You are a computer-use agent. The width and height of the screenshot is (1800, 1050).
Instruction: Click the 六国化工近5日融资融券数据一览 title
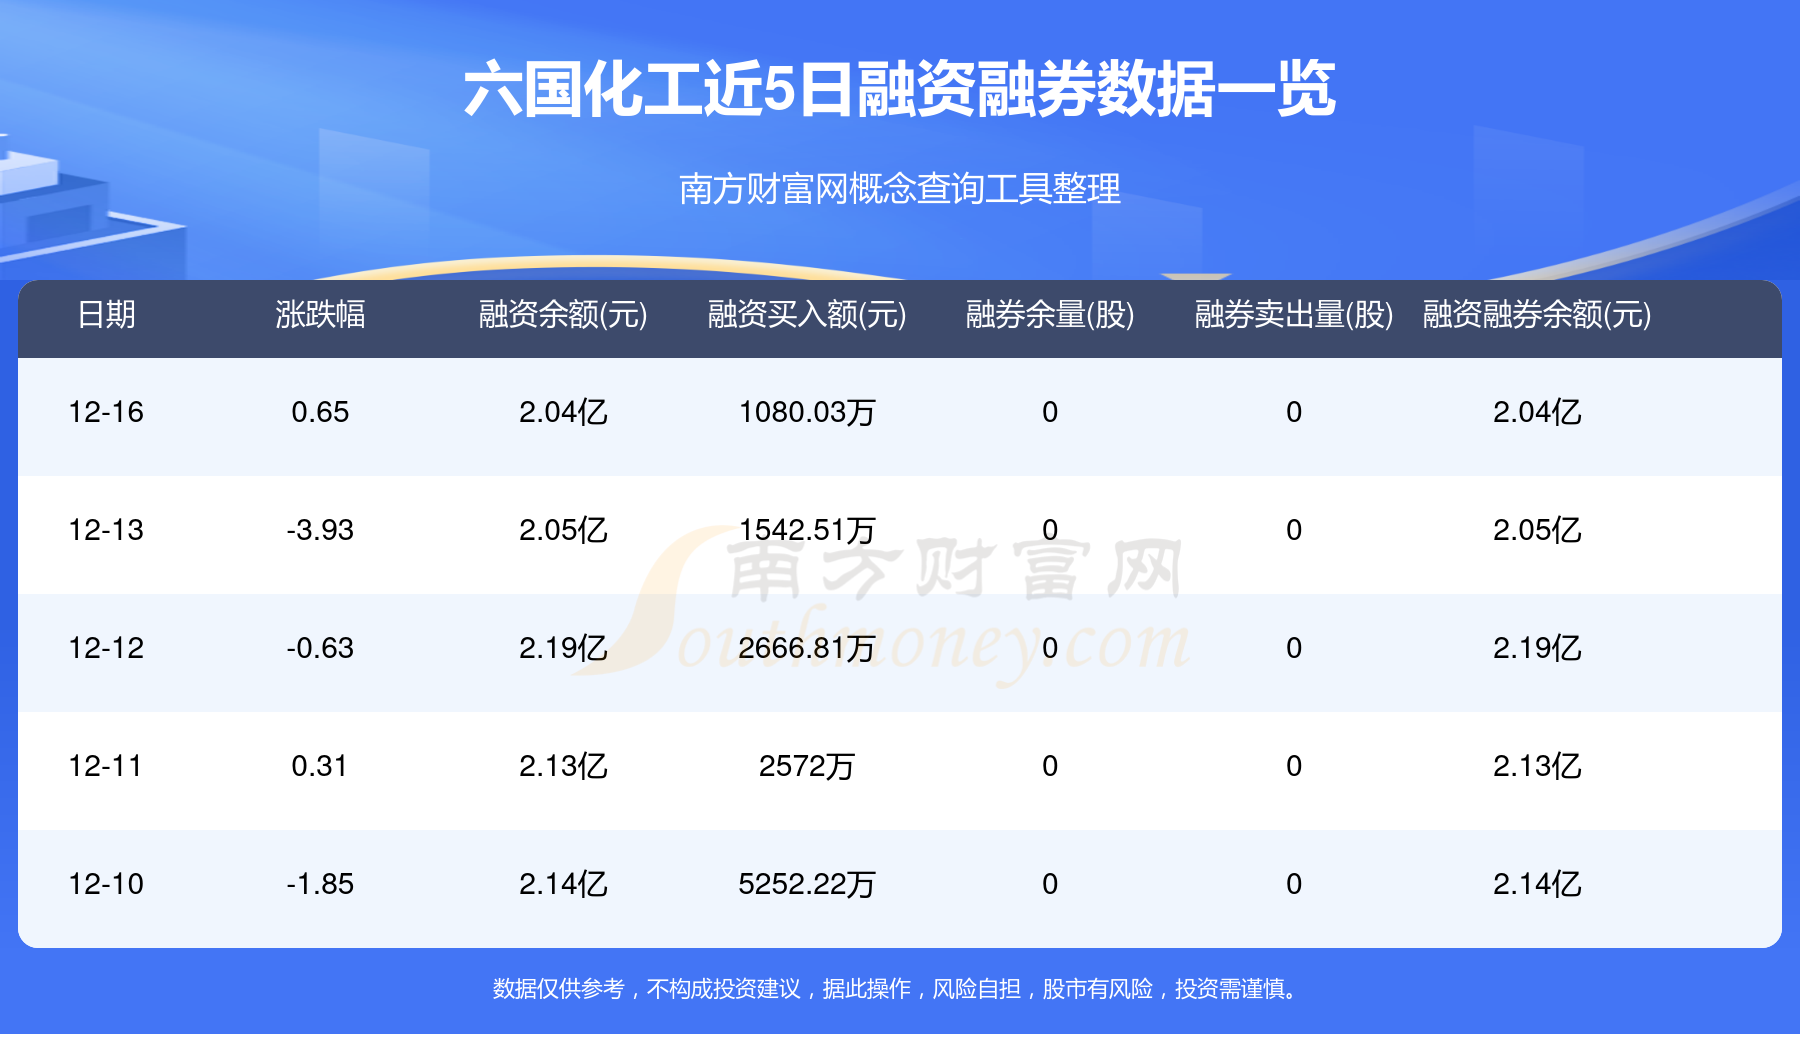(x=899, y=90)
